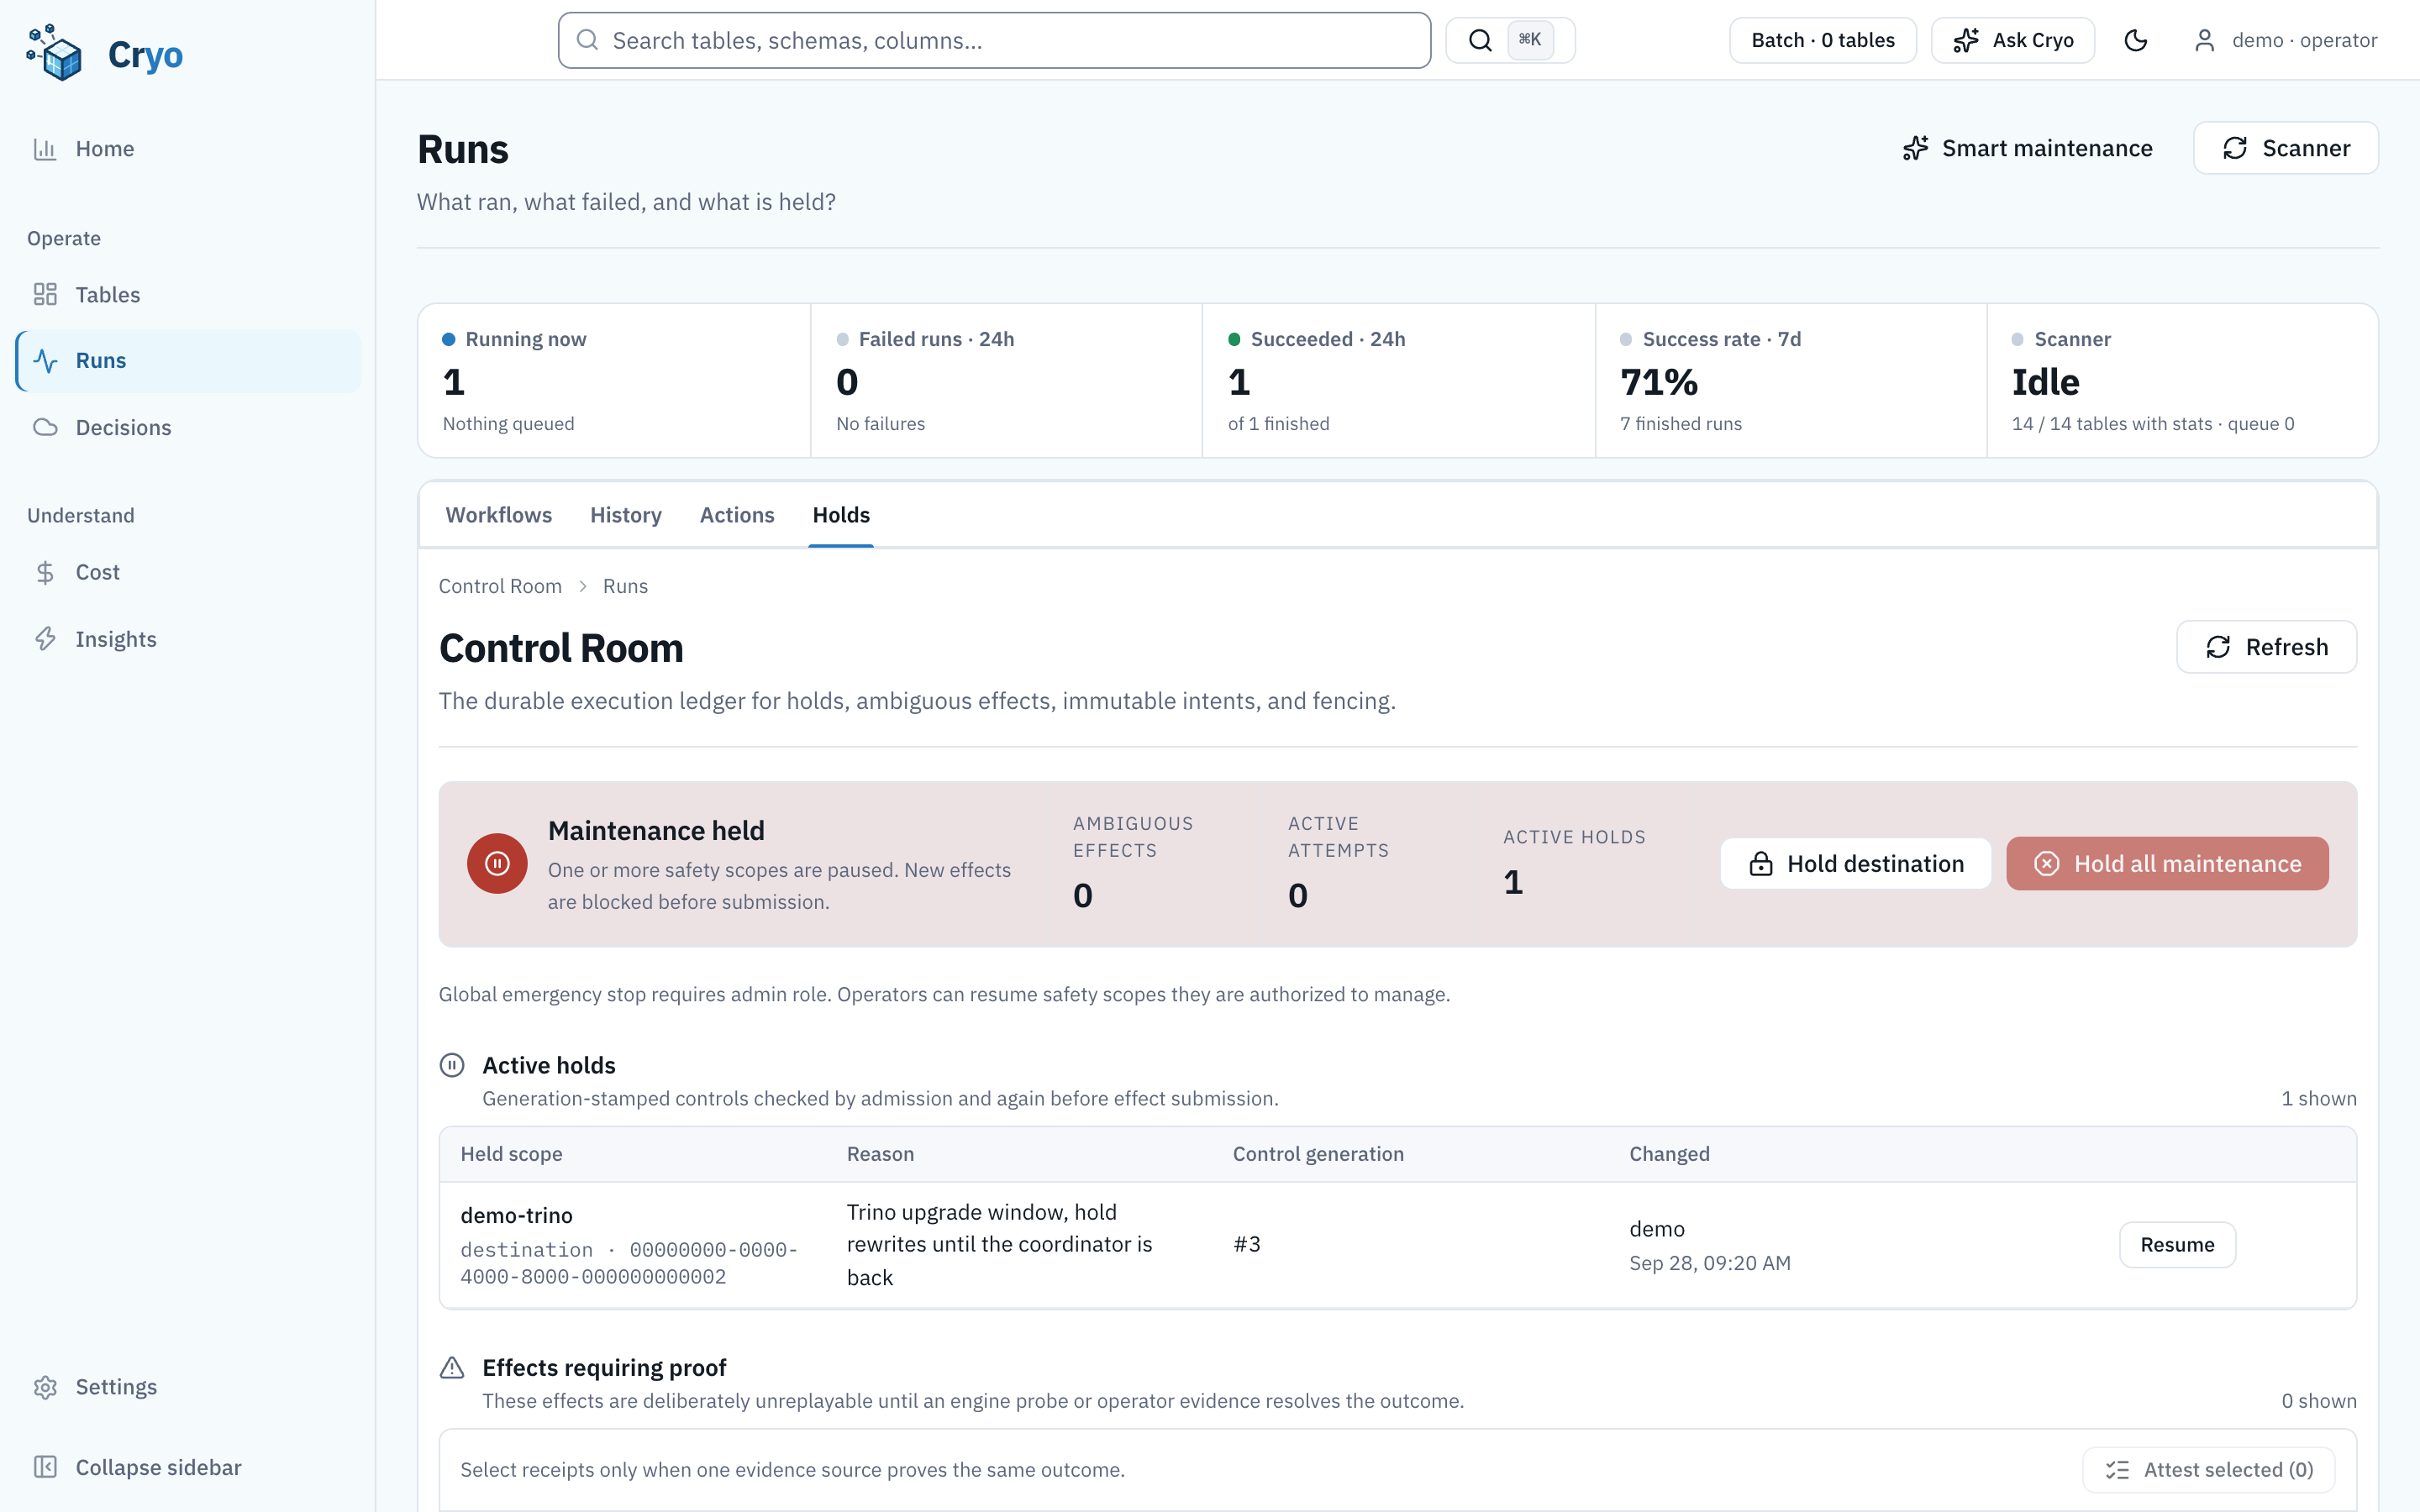Select Runs in the sidebar
Screen dimensions: 2420x1512
click(188, 360)
